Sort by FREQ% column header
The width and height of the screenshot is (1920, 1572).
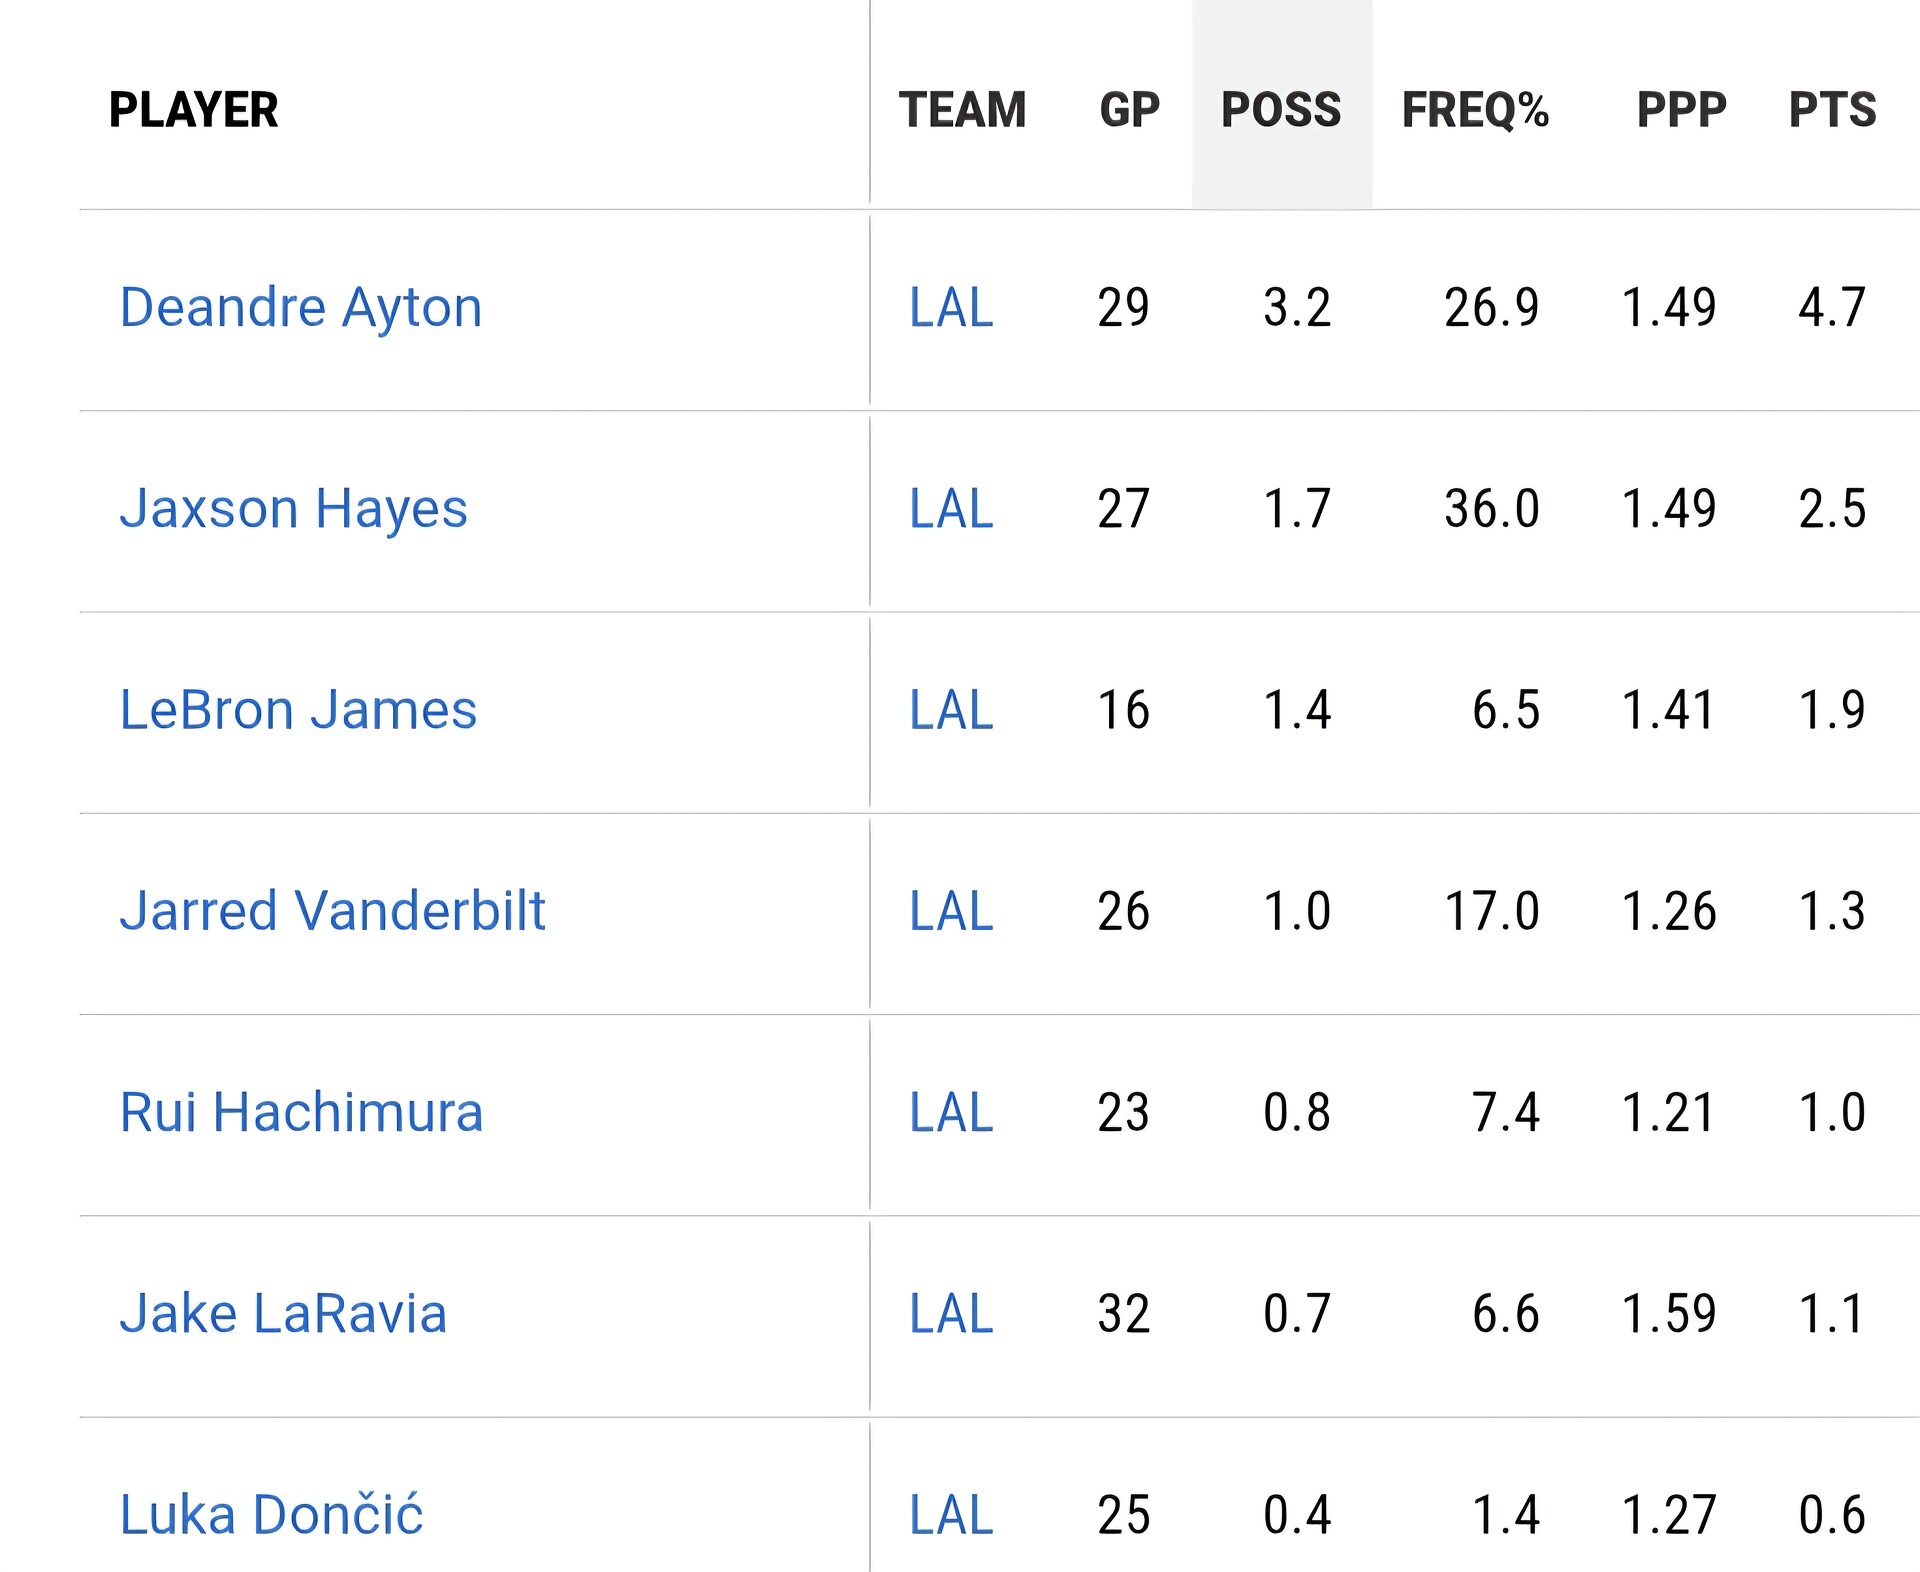(x=1475, y=109)
